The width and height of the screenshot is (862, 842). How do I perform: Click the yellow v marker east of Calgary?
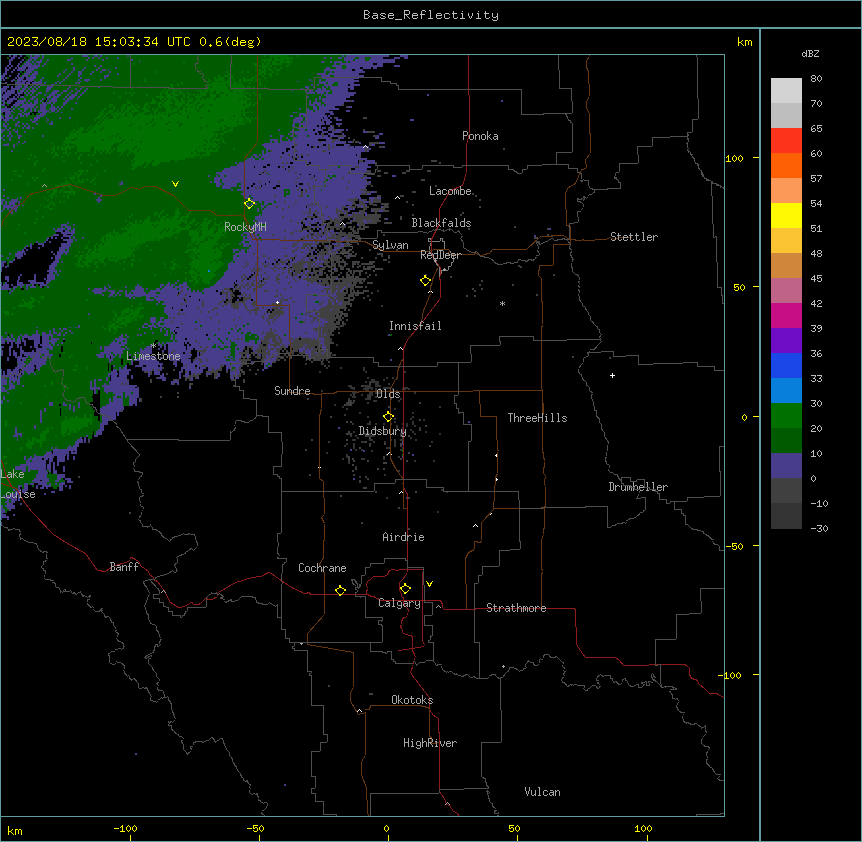click(x=429, y=584)
